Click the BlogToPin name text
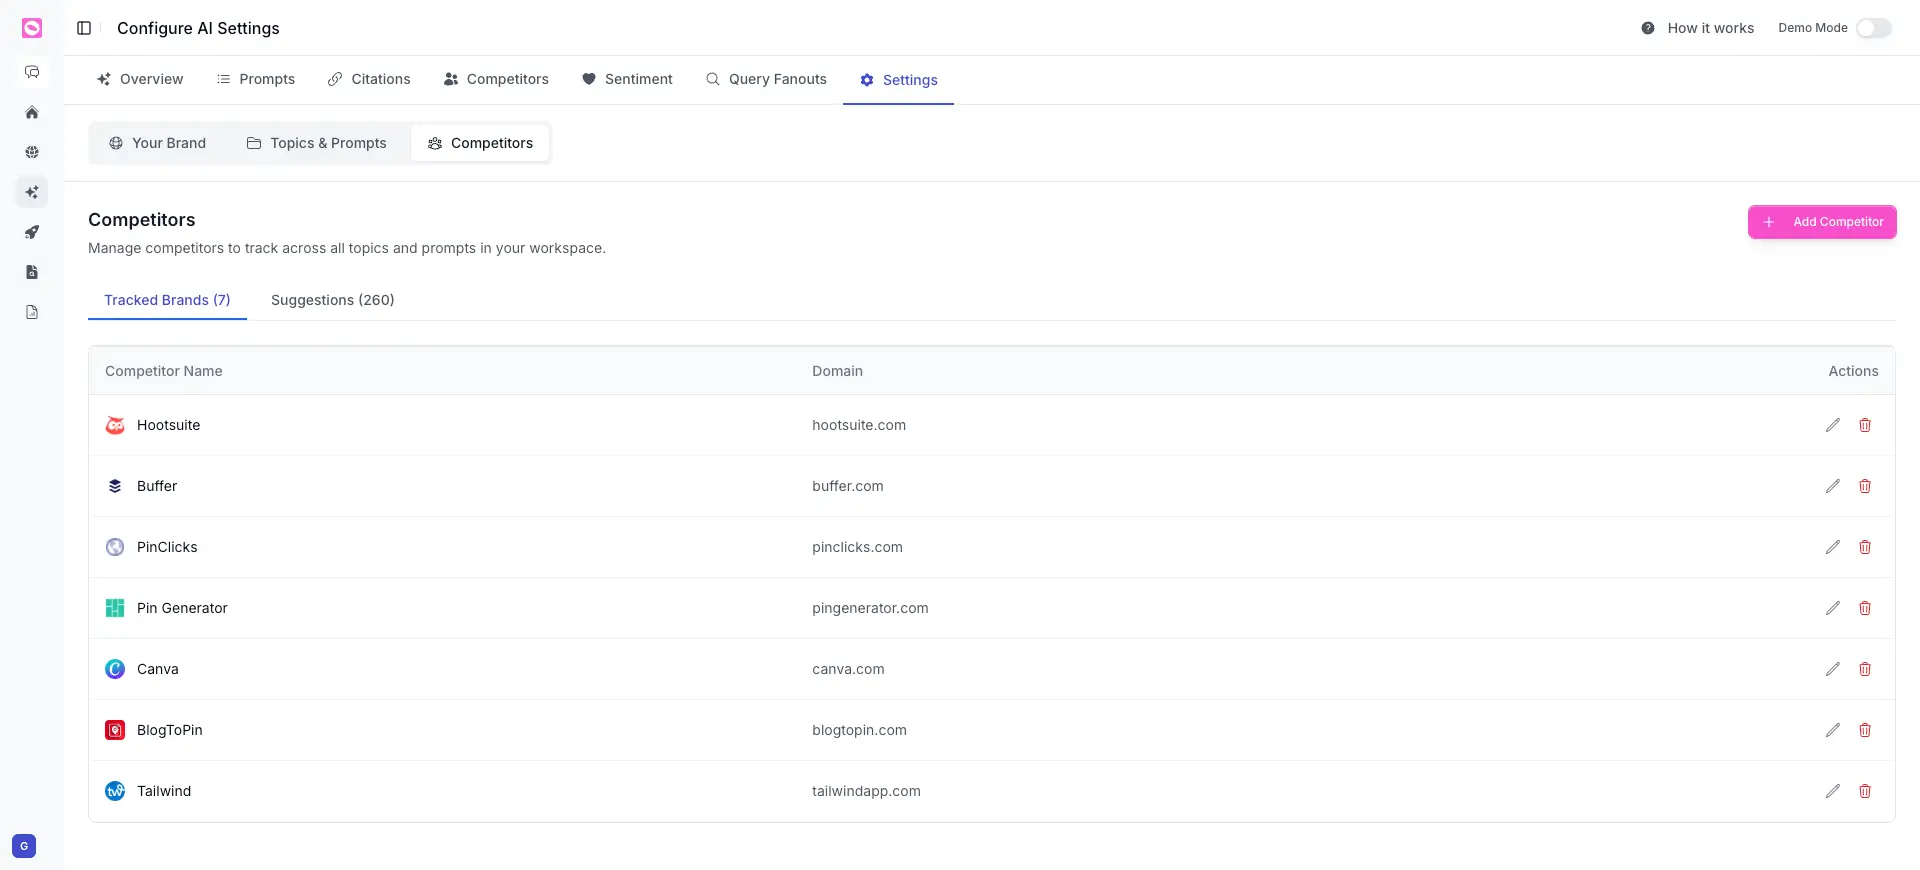Viewport: 1920px width, 870px height. click(x=170, y=730)
